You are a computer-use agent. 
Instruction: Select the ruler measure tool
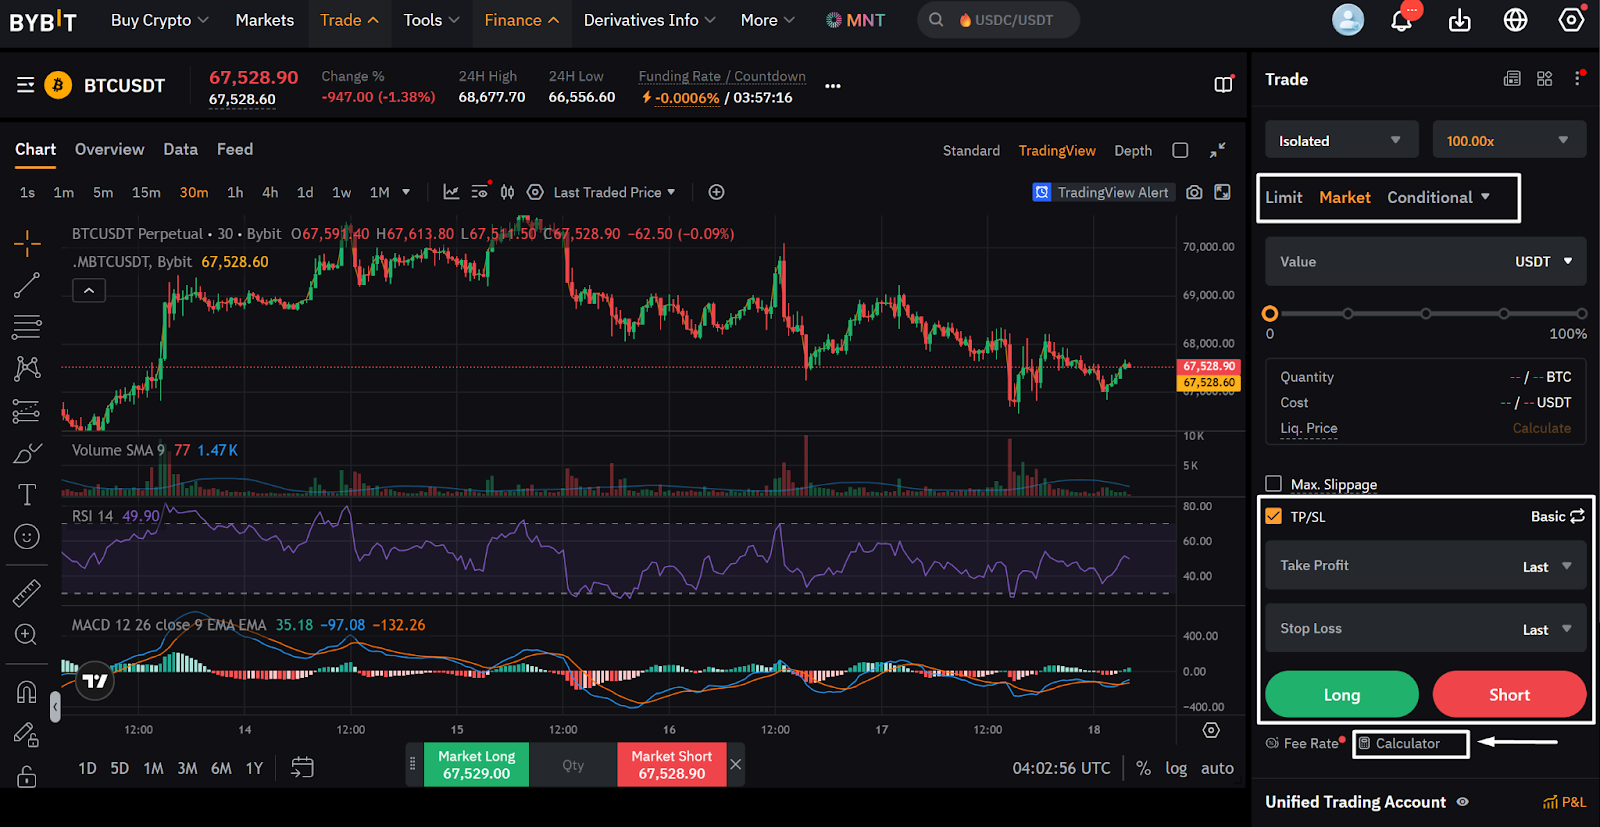27,593
